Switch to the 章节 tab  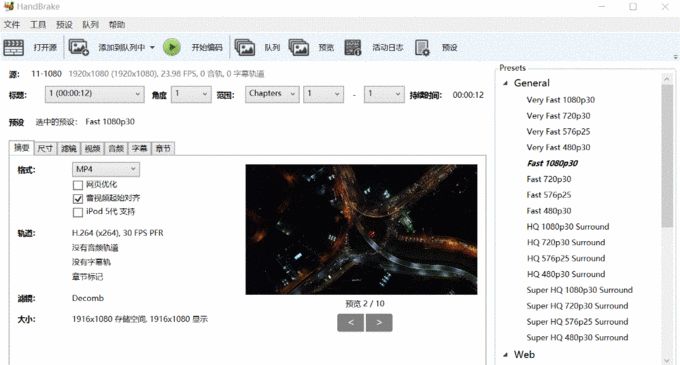[x=163, y=149]
